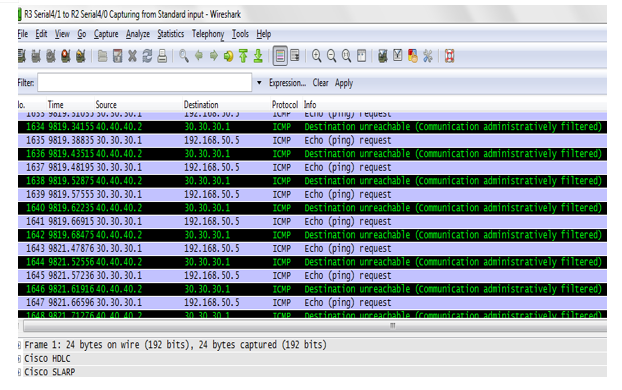The height and width of the screenshot is (390, 622).
Task: Select packet 1647 Echo ping request
Action: pyautogui.click(x=312, y=302)
